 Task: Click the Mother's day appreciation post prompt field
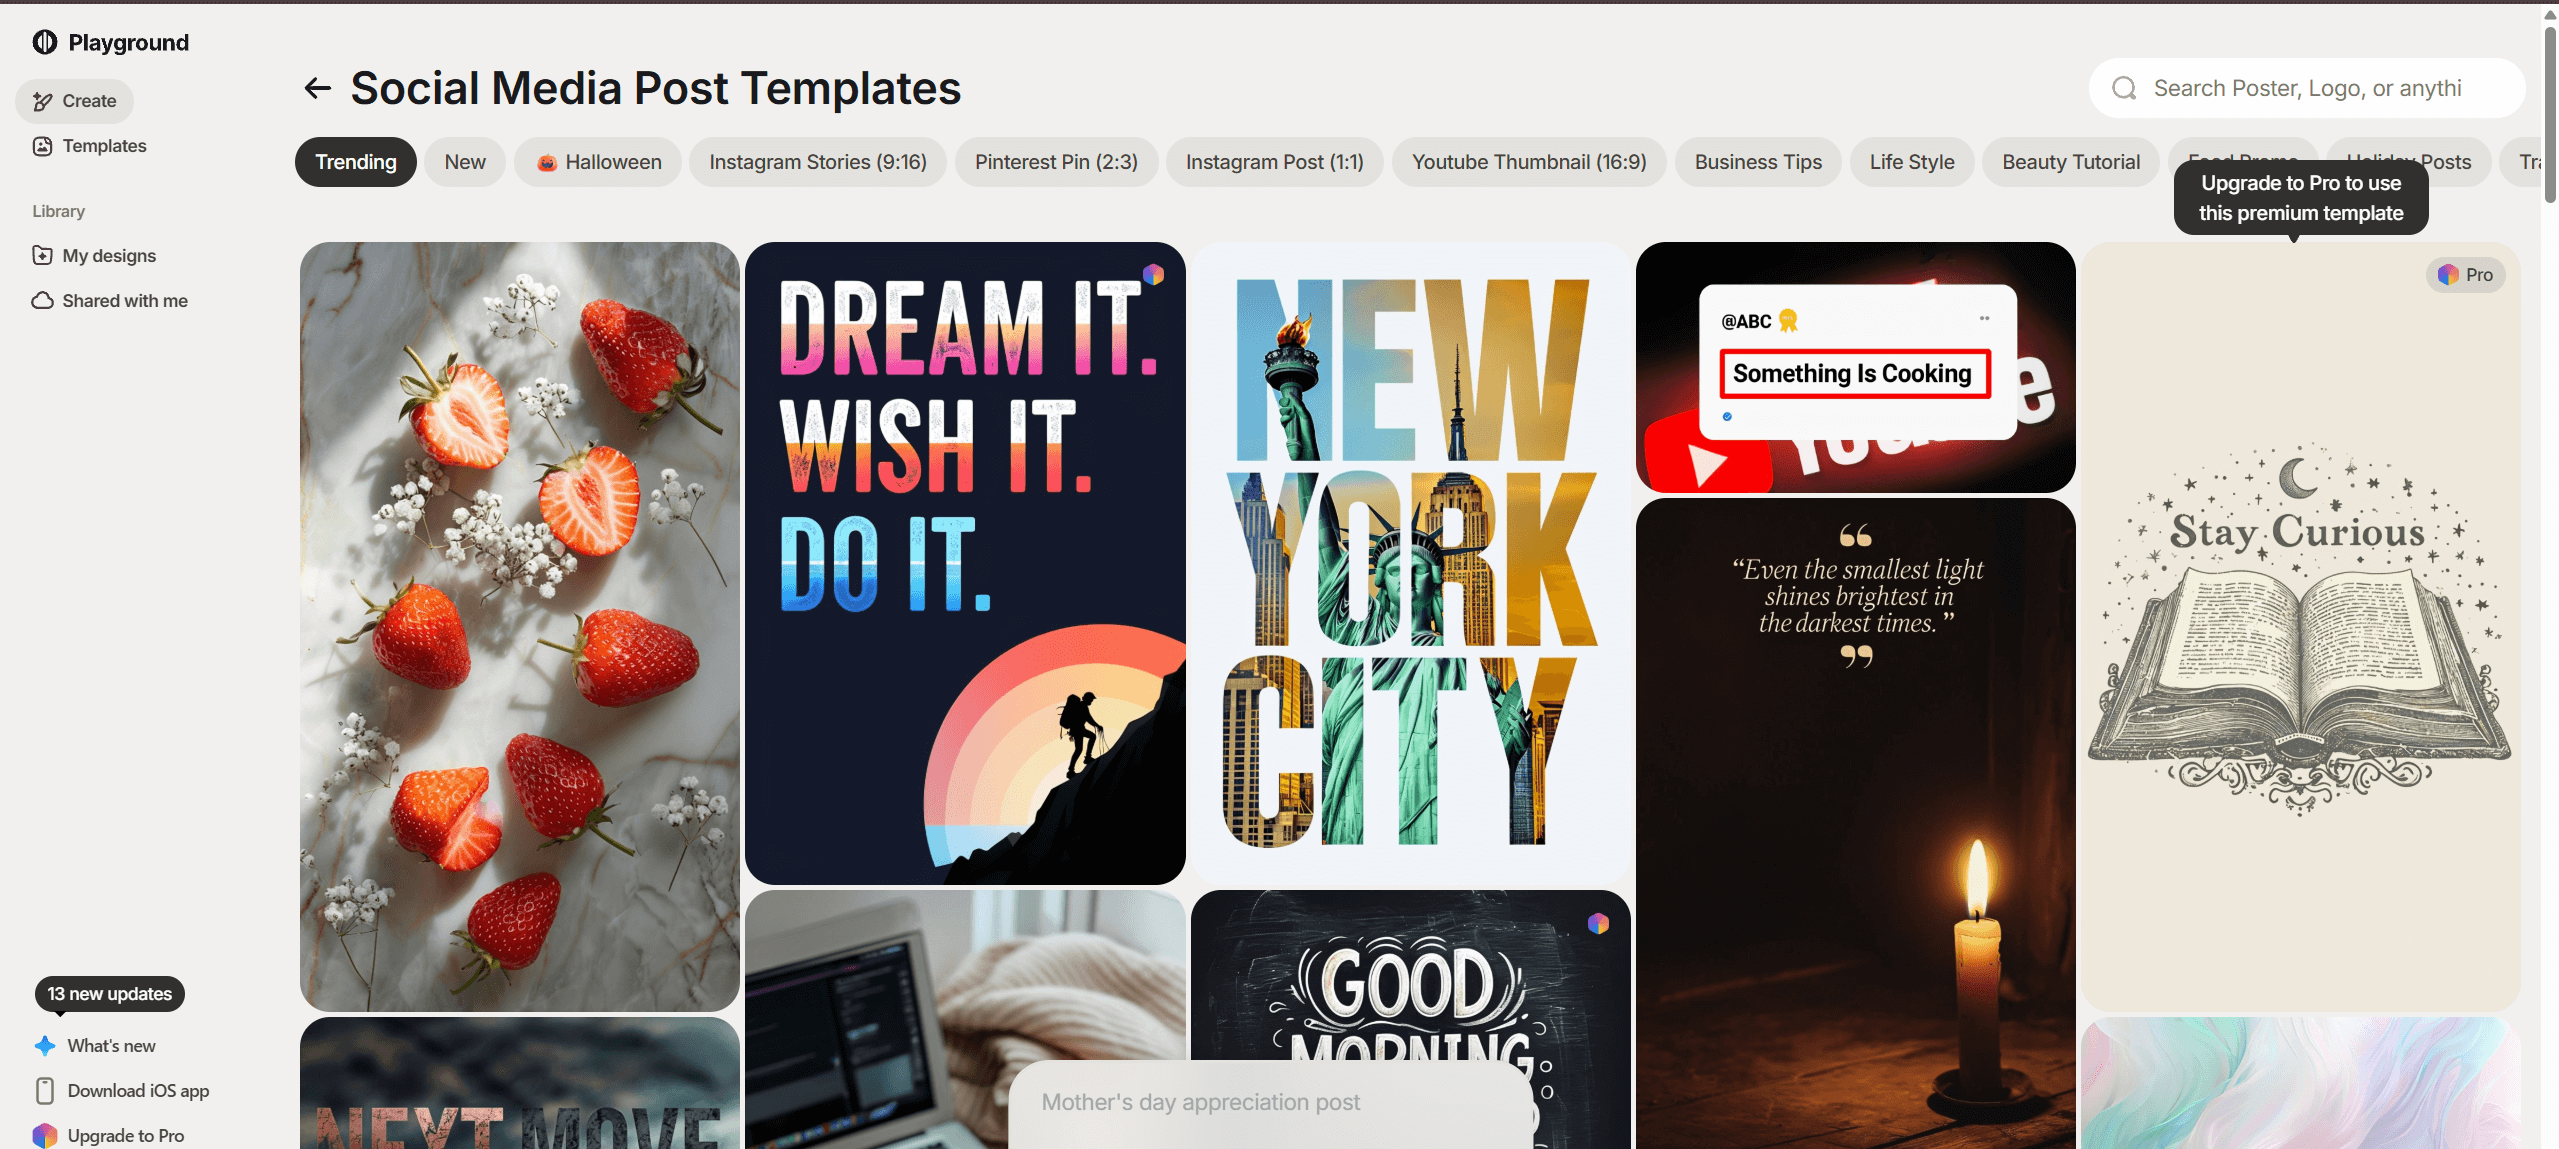1270,1104
